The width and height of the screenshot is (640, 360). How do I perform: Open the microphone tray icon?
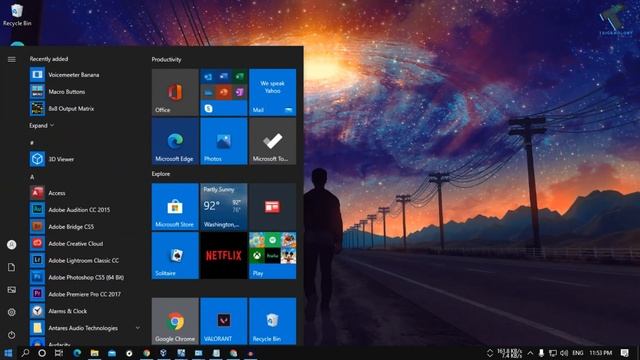[x=541, y=353]
